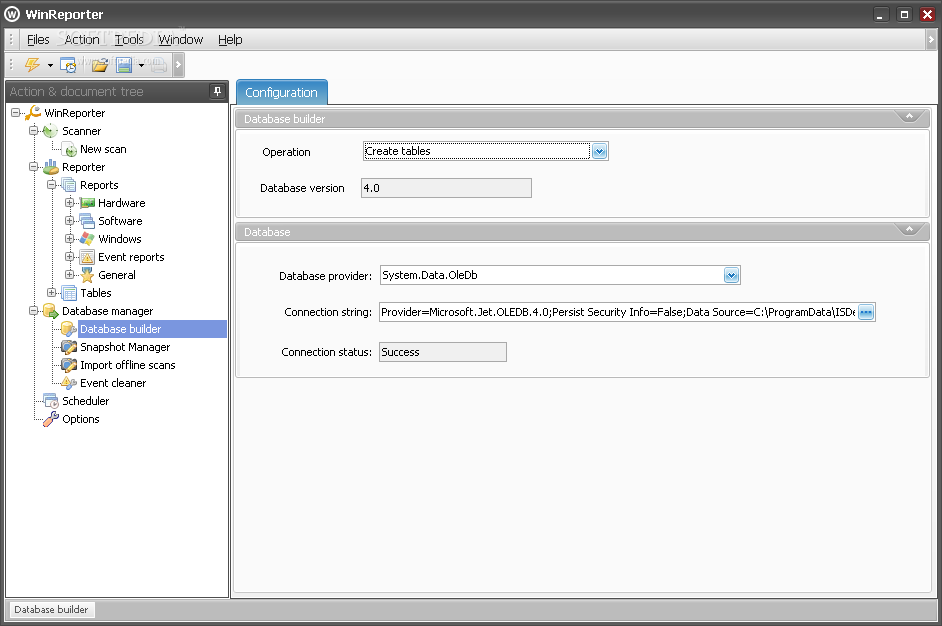Click the New scan icon
The image size is (942, 626).
(70, 149)
